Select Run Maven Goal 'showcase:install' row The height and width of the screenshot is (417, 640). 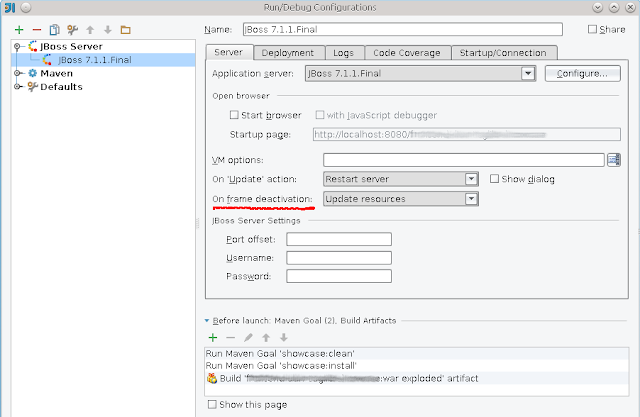tap(416, 366)
